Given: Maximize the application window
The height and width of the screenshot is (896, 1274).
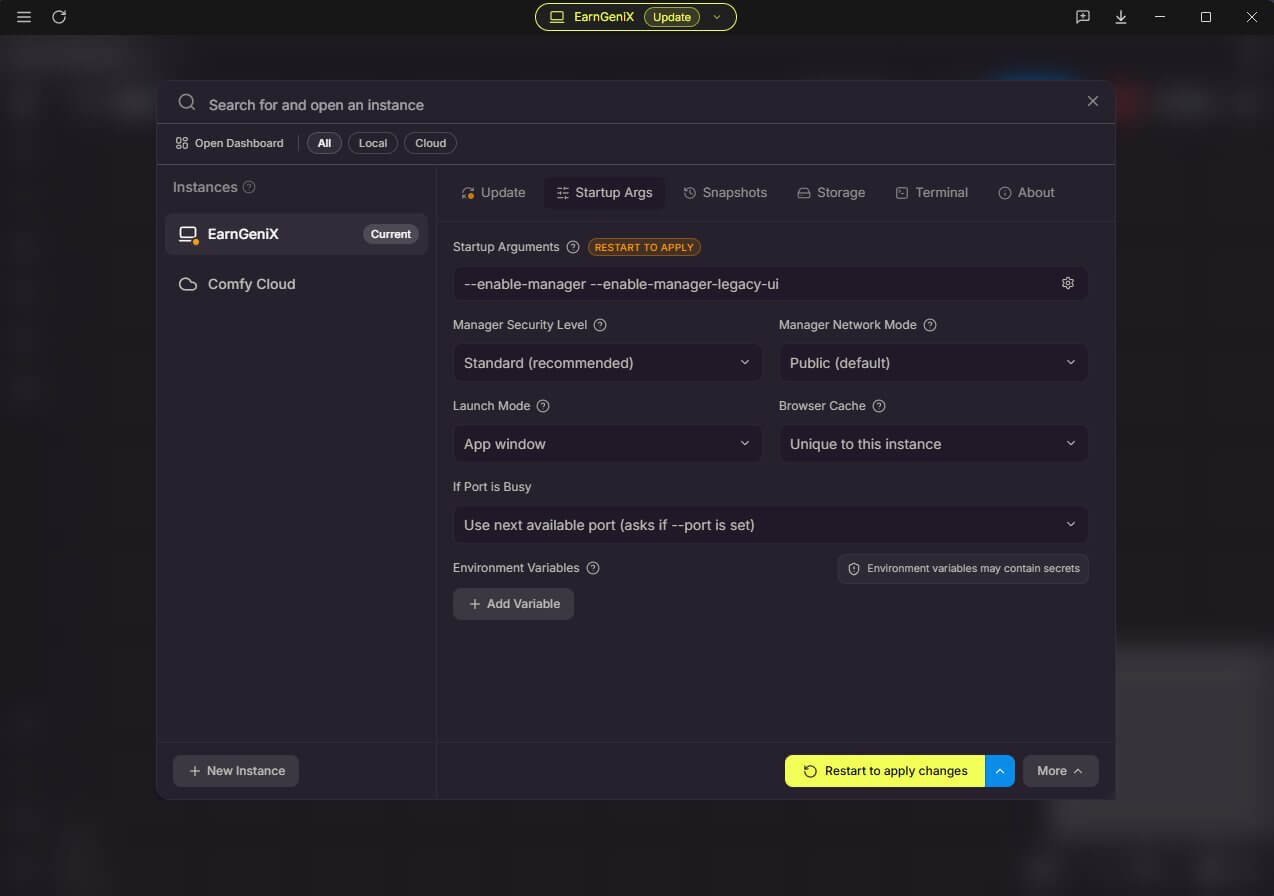Looking at the screenshot, I should tap(1206, 17).
